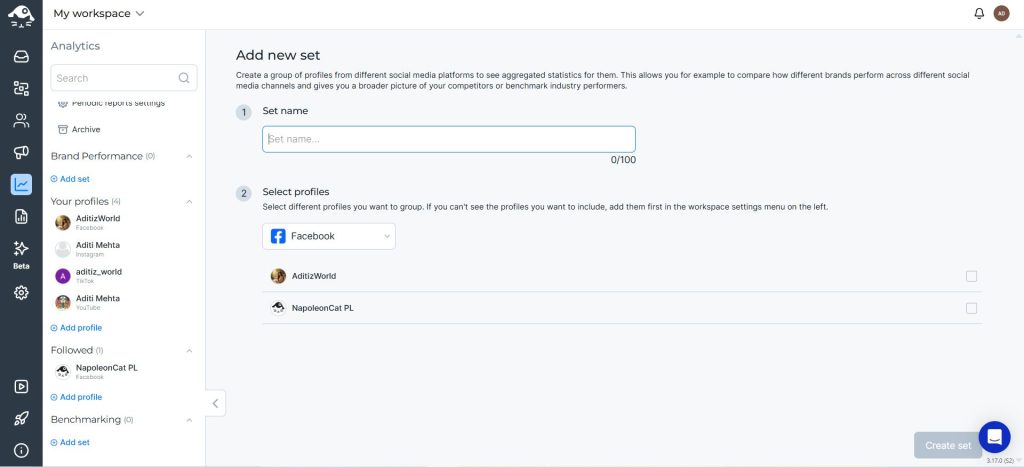
Task: Check the AditizWorld profile checkbox
Action: (x=971, y=276)
